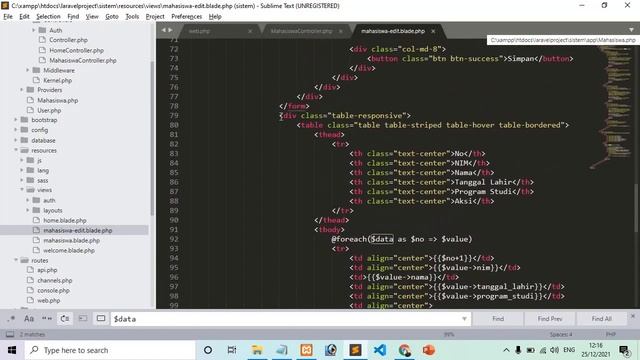Close the find panel
Screen dimensions: 640x360
[633, 316]
